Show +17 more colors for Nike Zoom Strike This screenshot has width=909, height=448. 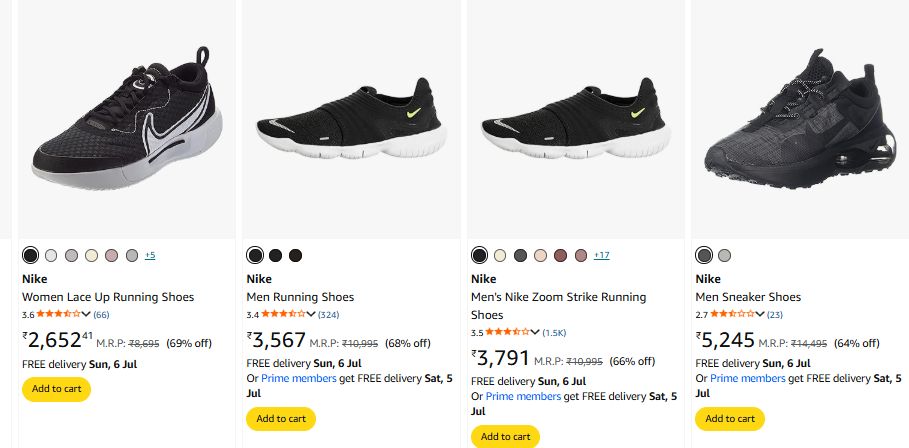click(601, 255)
